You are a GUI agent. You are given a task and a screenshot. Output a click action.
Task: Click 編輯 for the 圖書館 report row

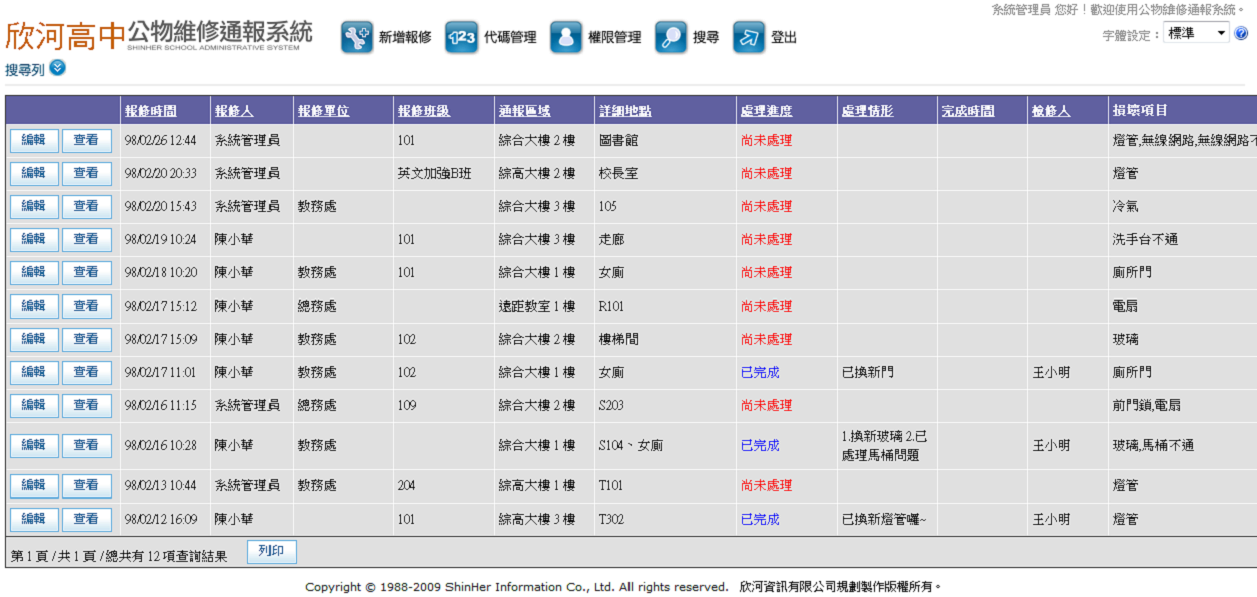[x=34, y=140]
